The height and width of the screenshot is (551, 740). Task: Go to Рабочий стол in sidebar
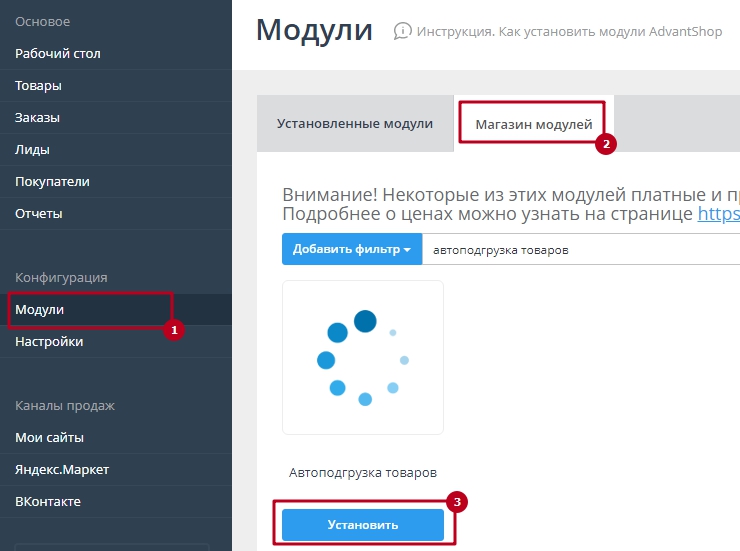58,53
